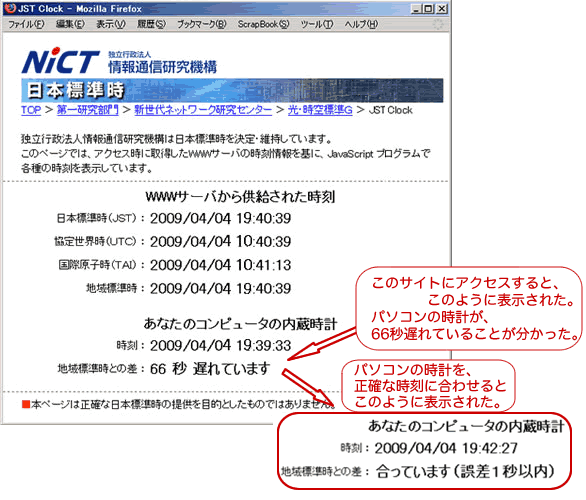Open the ツール(T) menu

coord(317,24)
